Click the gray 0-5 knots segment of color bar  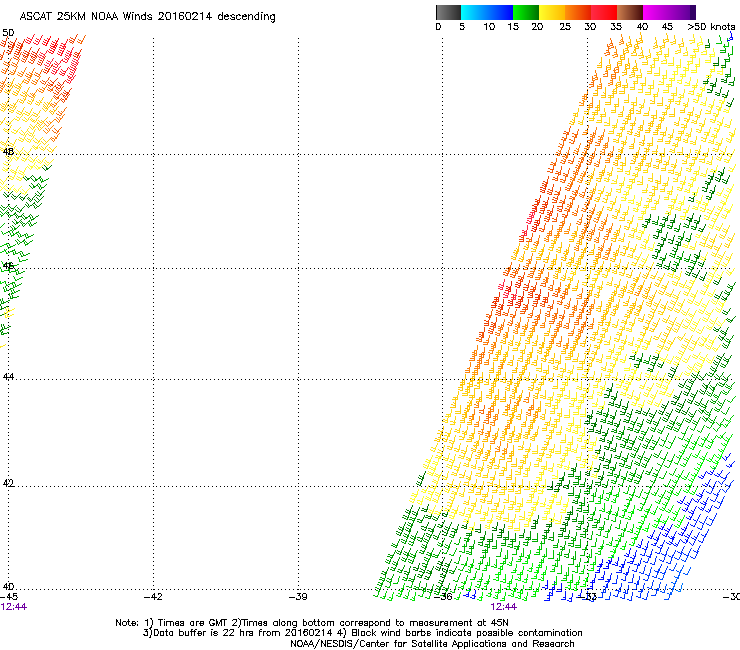(448, 12)
